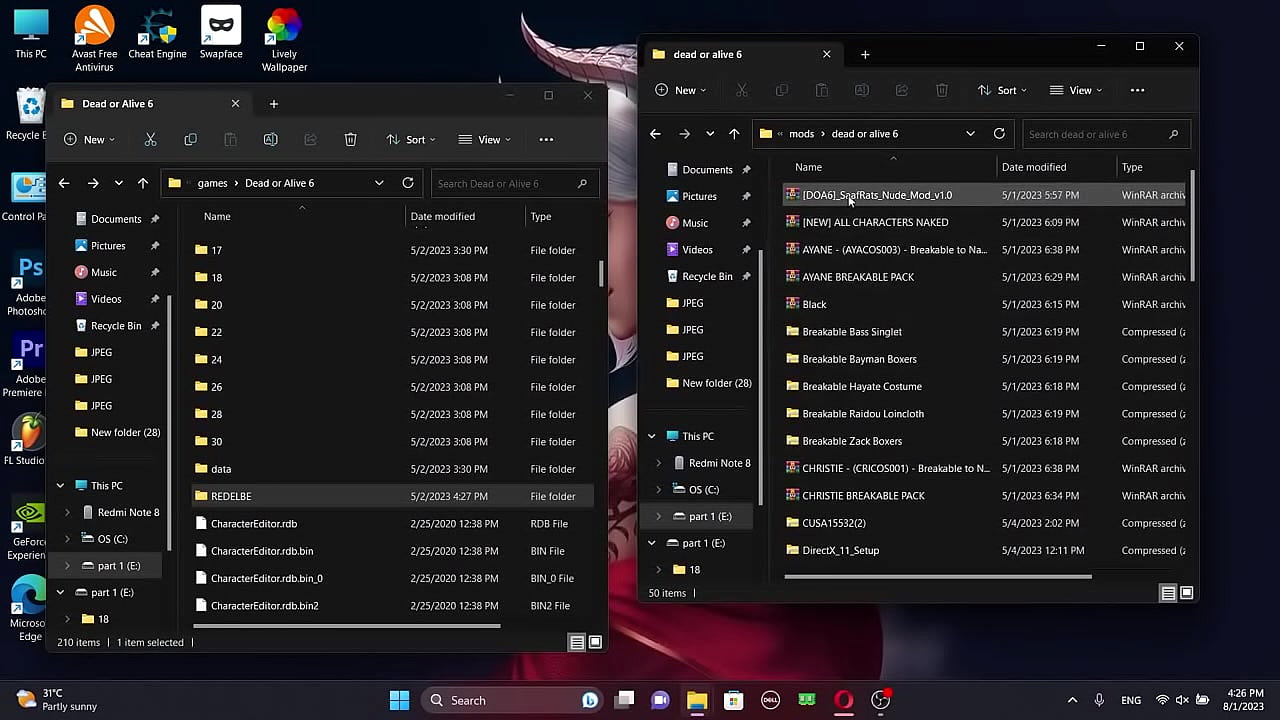
Task: Go up one level in the games window
Action: pyautogui.click(x=143, y=183)
